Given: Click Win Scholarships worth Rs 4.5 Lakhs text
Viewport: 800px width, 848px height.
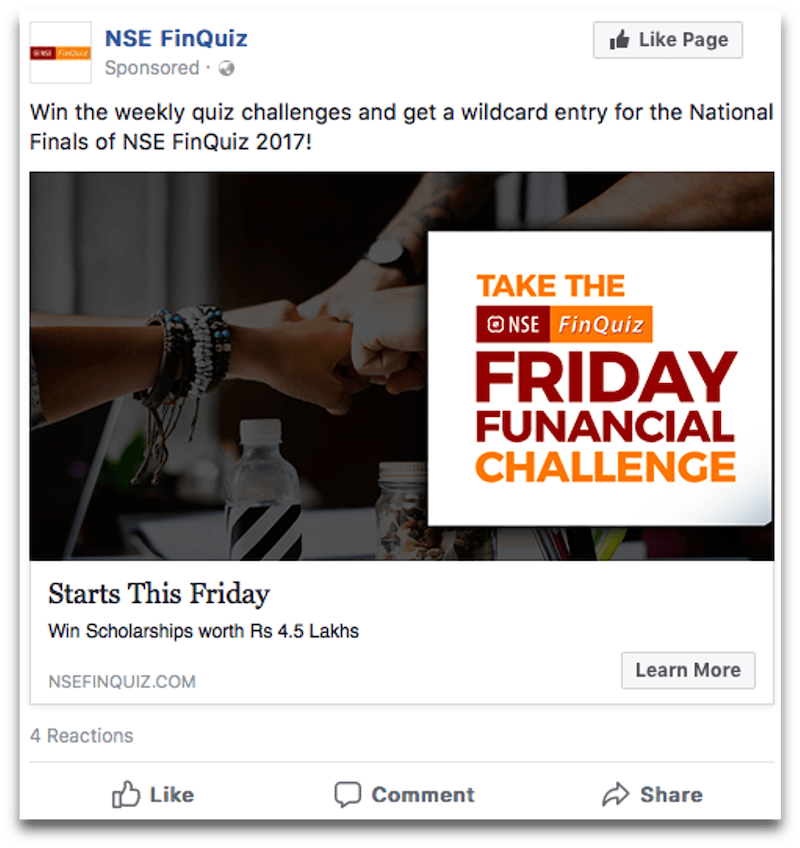Looking at the screenshot, I should click(x=203, y=631).
